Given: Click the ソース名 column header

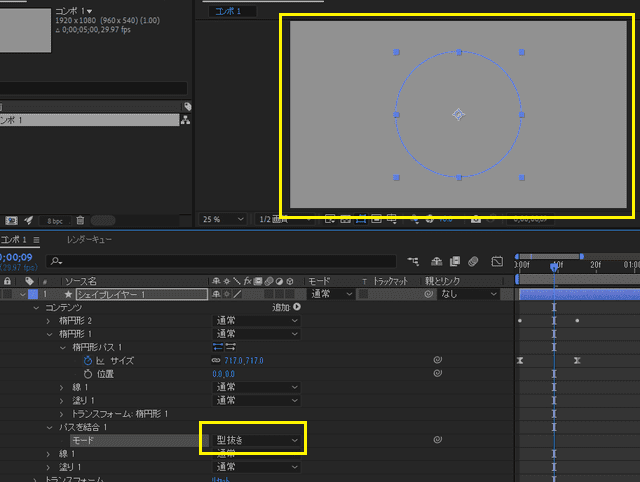Looking at the screenshot, I should tap(80, 281).
